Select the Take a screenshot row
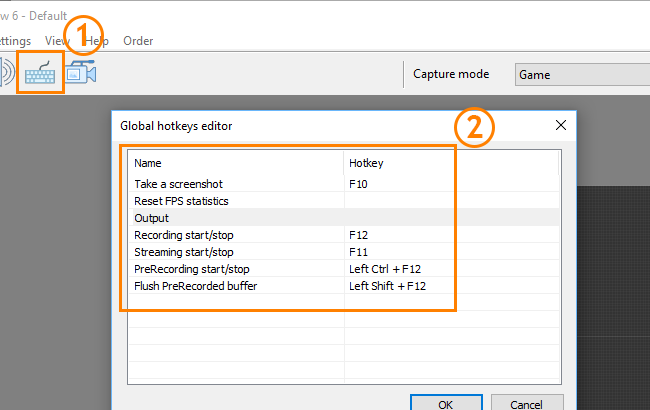 click(x=344, y=184)
